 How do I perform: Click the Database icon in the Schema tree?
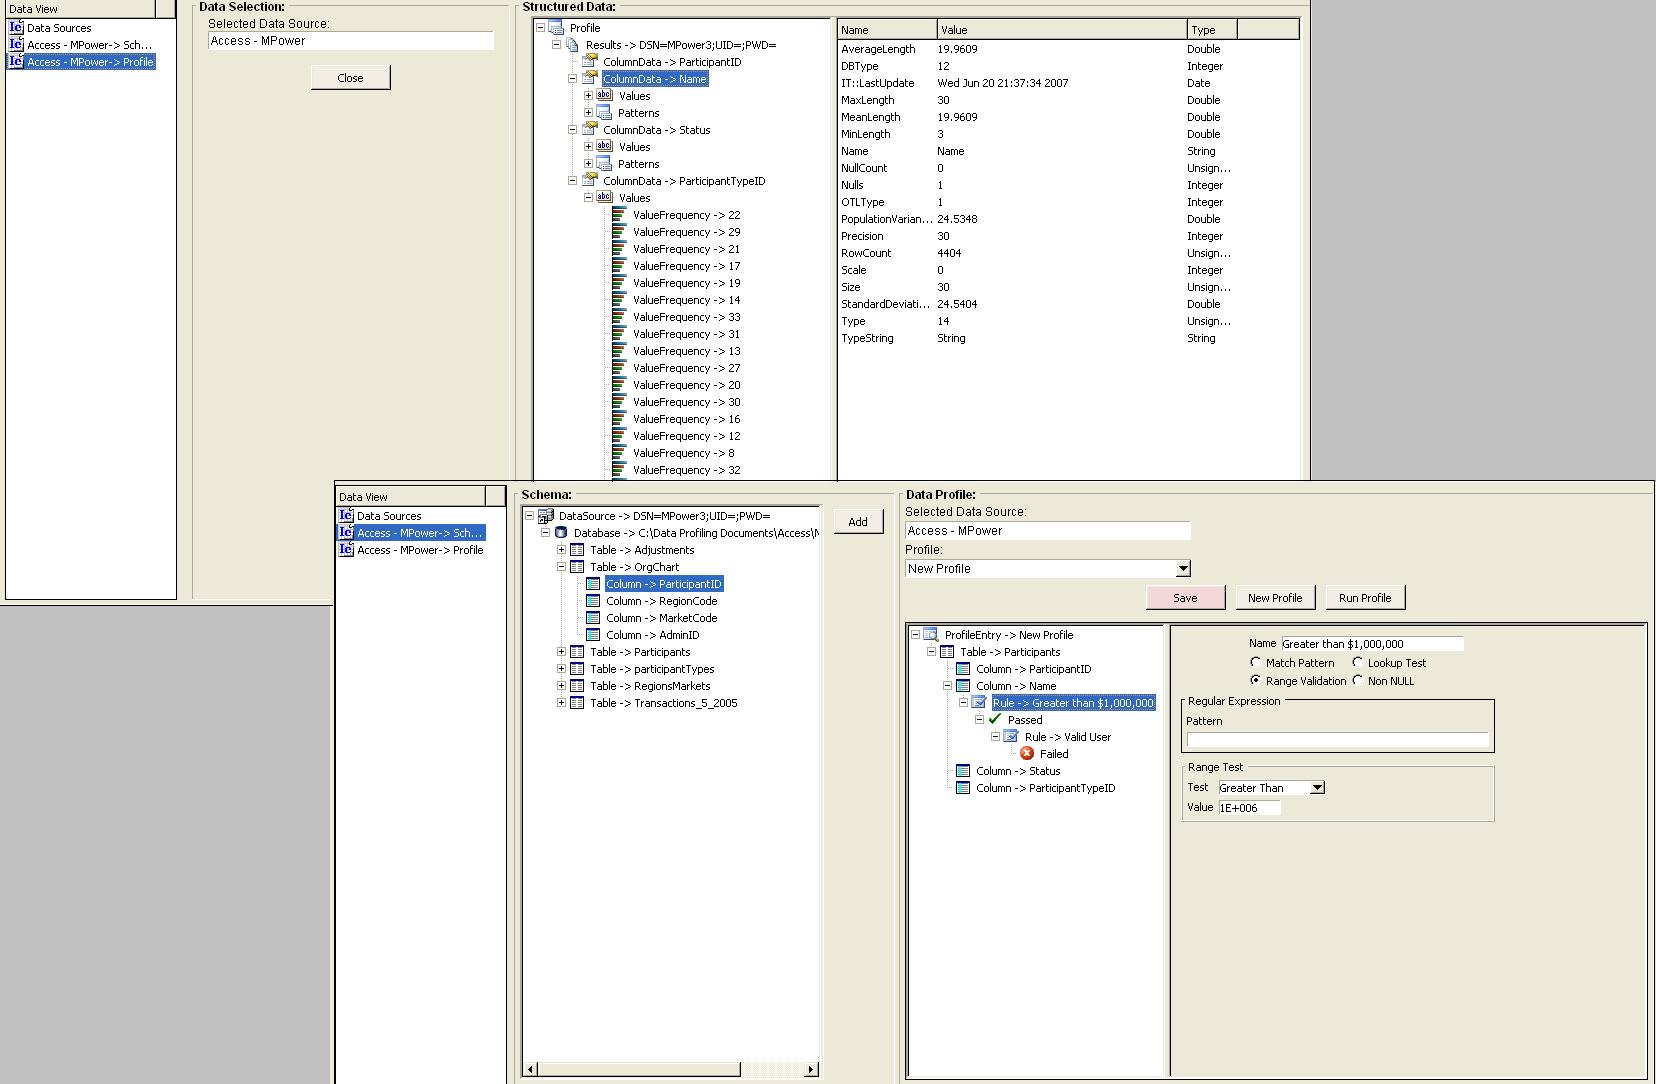pos(561,533)
